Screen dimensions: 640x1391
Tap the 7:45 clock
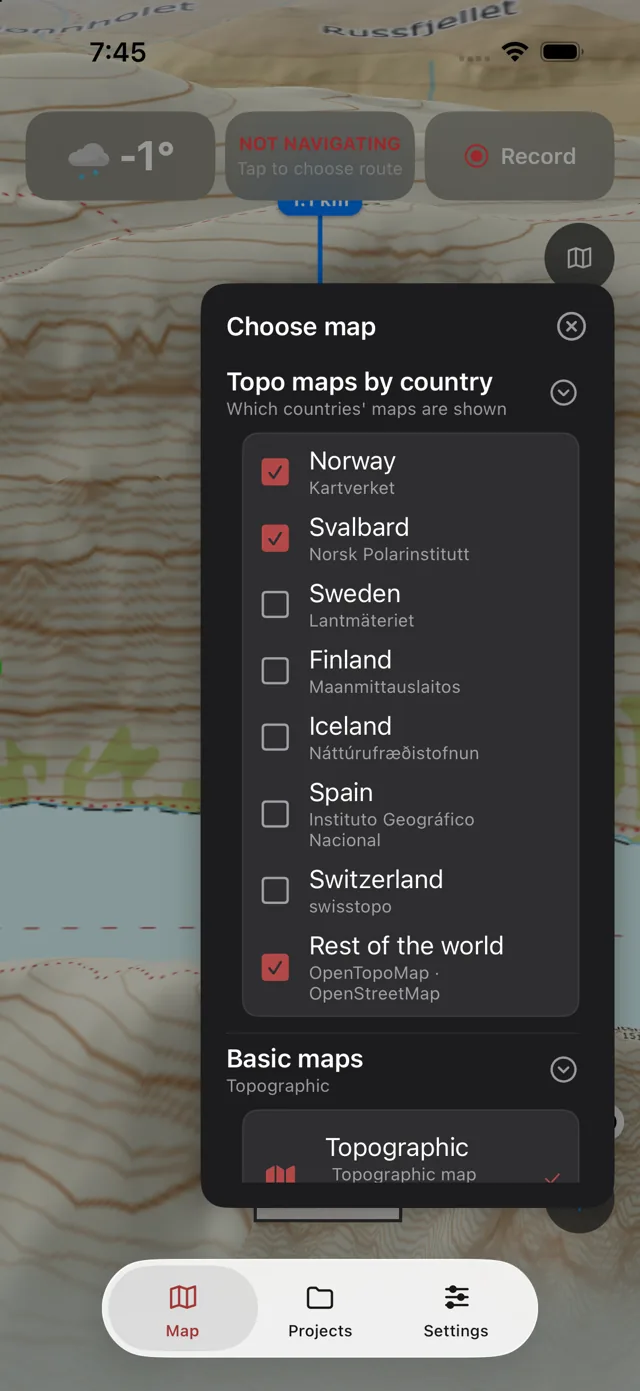click(118, 52)
